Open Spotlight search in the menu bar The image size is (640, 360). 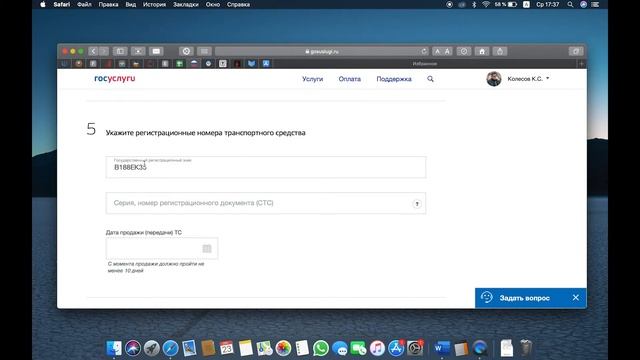pos(570,4)
